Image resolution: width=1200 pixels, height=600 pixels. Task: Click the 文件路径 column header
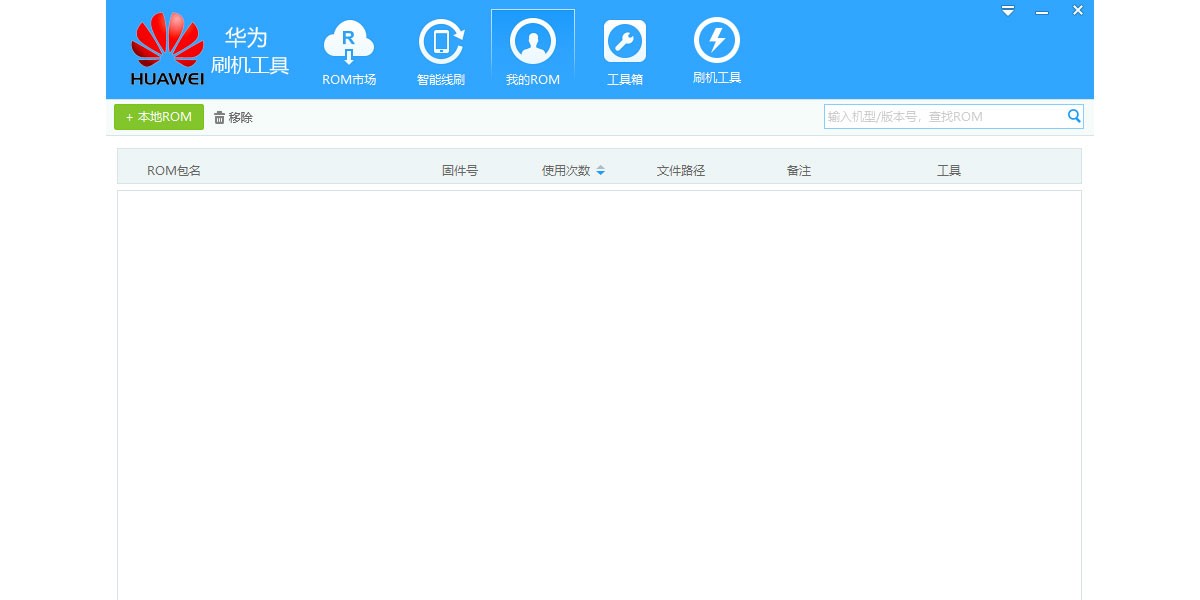(681, 171)
